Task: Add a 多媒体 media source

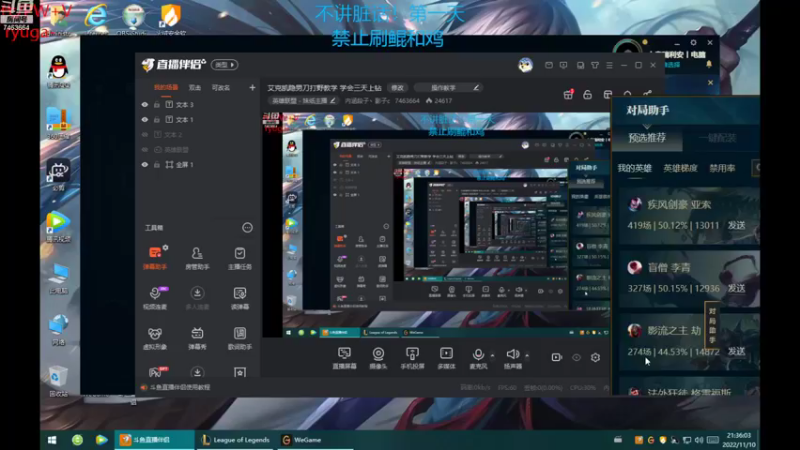Action: (446, 358)
